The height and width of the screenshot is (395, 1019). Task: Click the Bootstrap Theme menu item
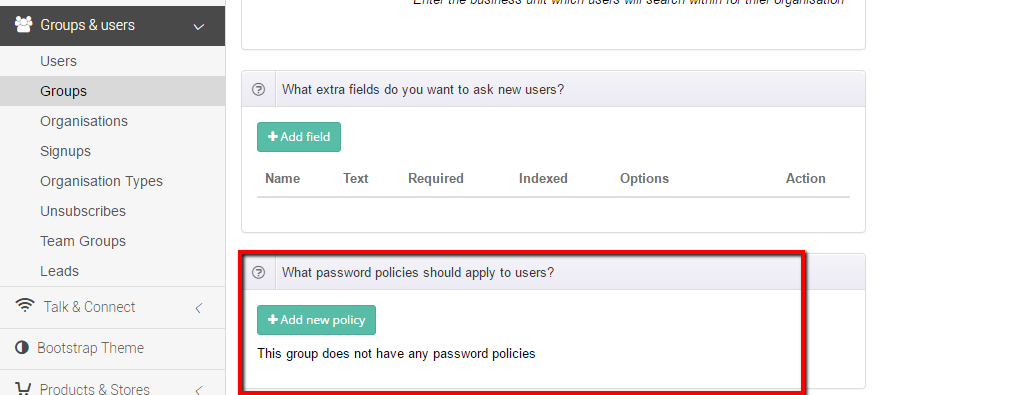coord(112,348)
